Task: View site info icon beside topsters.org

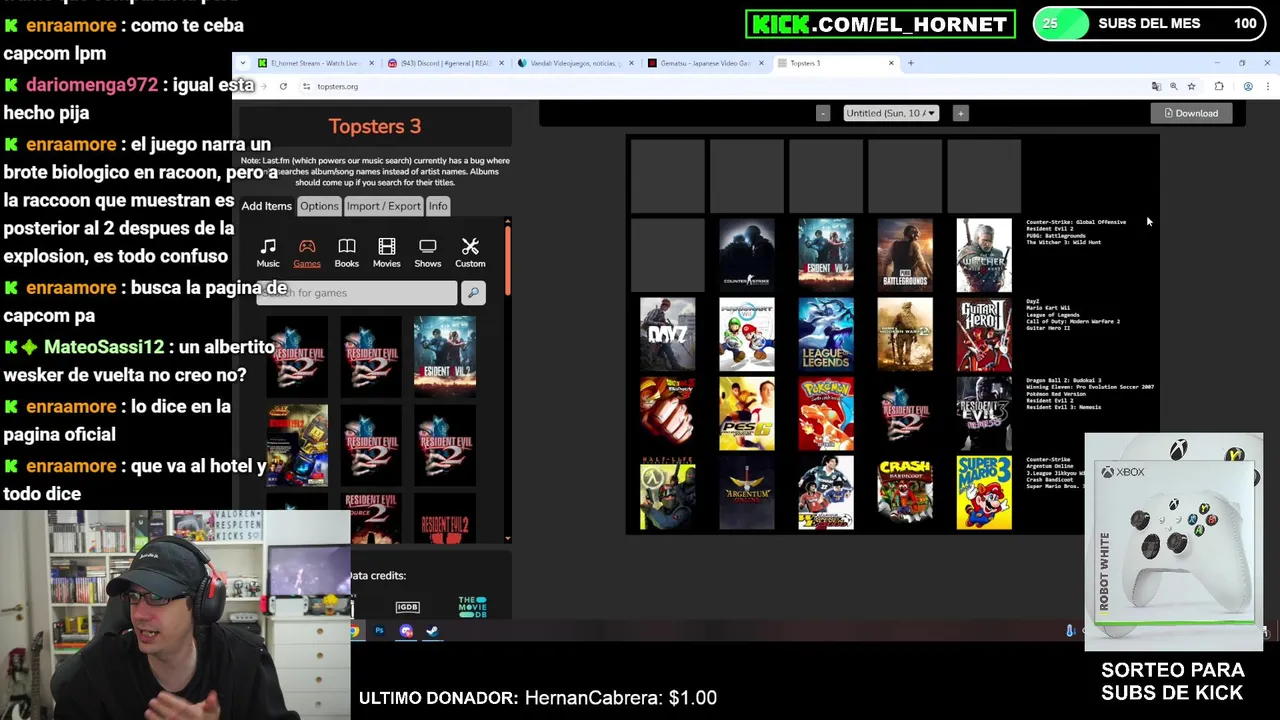Action: coord(306,86)
